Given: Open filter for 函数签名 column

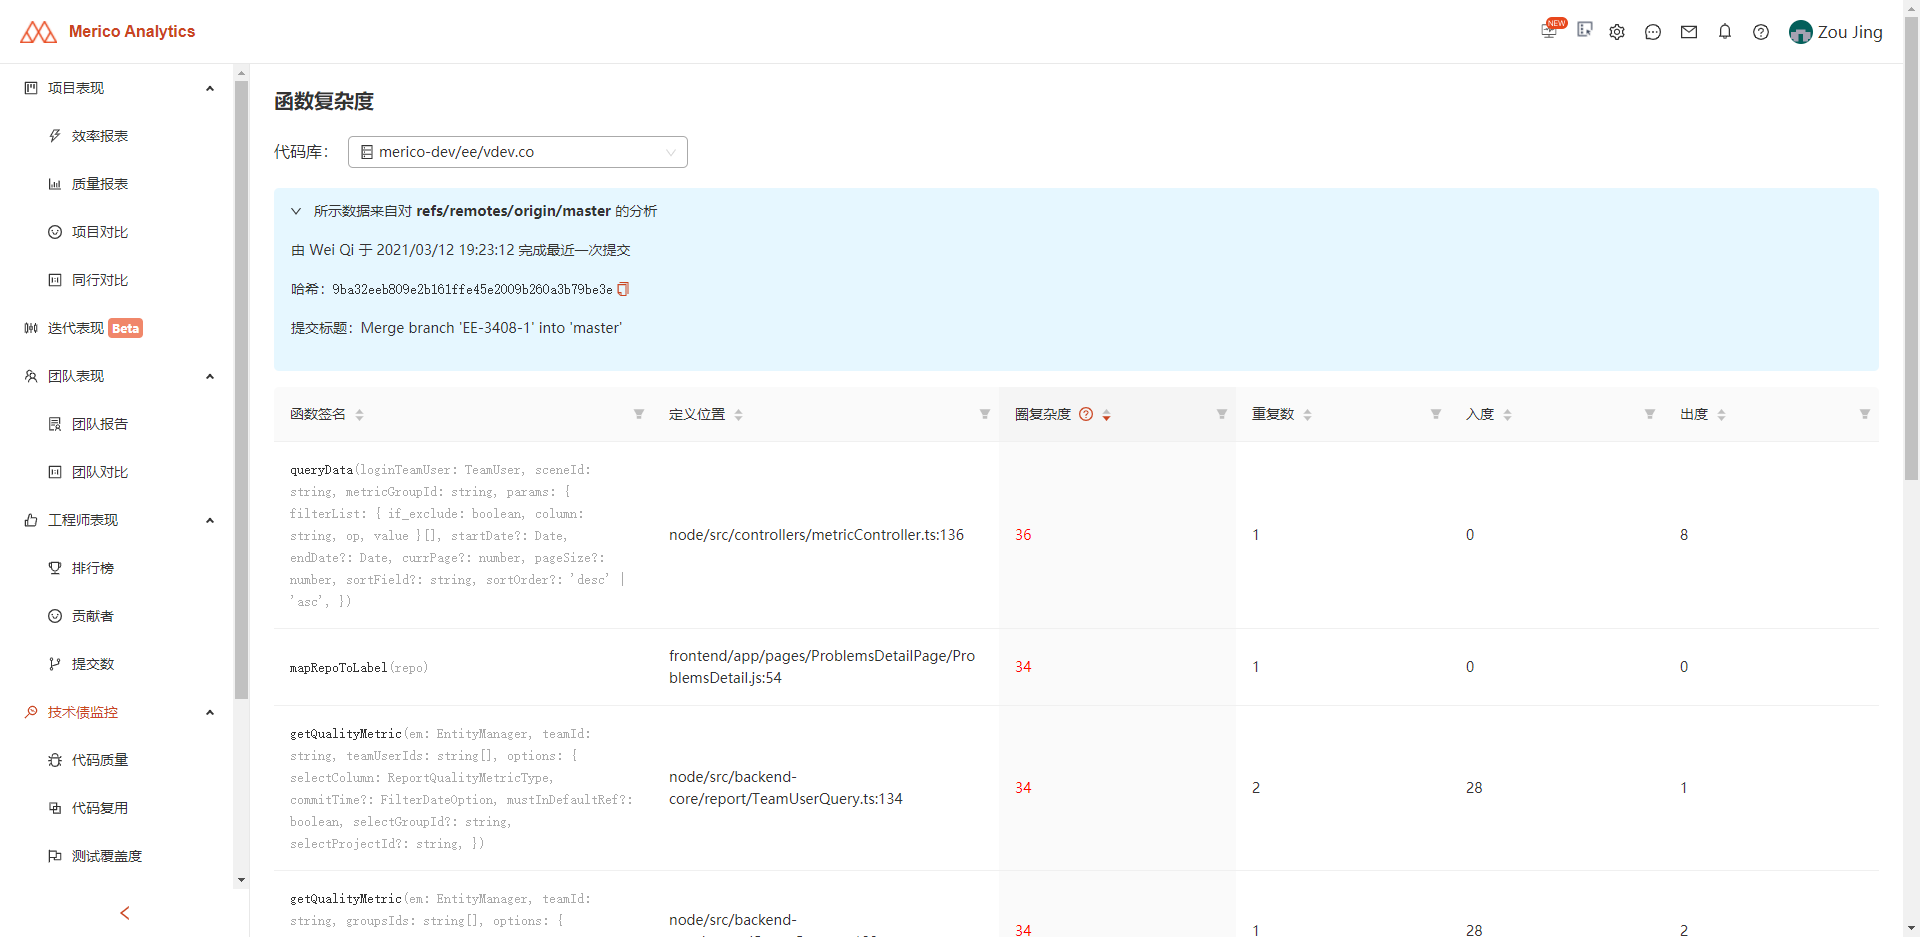Looking at the screenshot, I should [639, 414].
